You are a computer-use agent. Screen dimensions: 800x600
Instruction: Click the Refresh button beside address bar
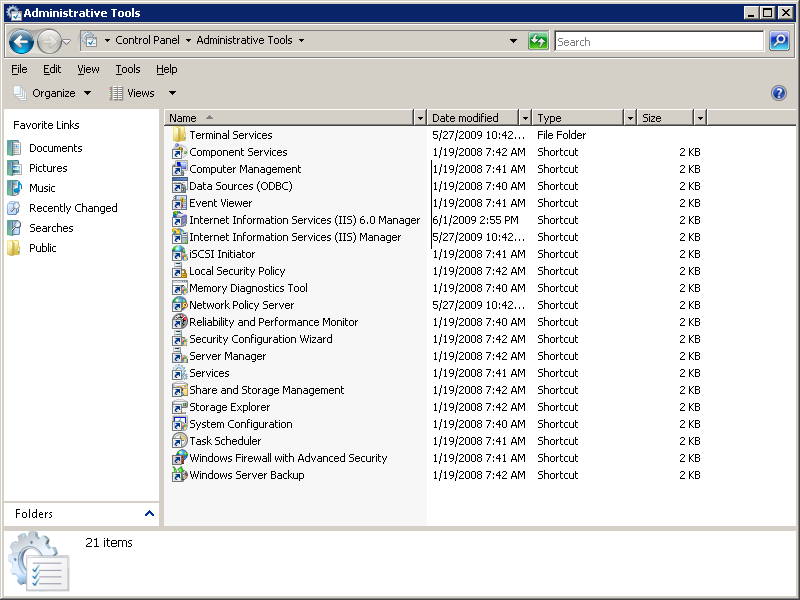[538, 41]
